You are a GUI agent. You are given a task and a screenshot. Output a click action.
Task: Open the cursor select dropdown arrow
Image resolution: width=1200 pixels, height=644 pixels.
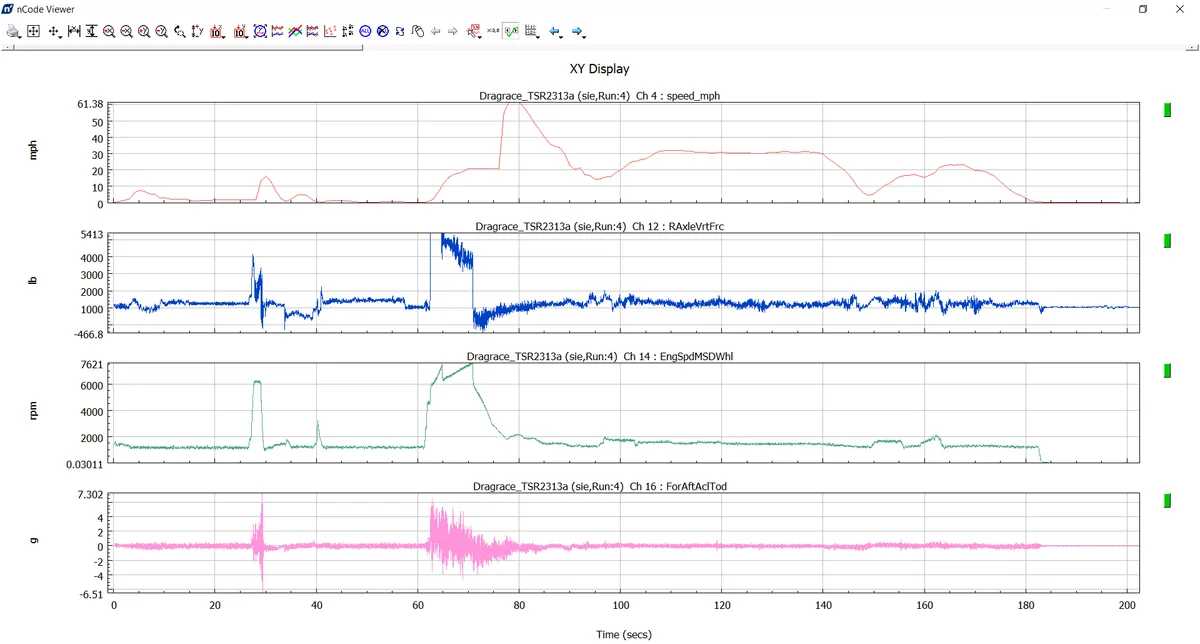[480, 37]
